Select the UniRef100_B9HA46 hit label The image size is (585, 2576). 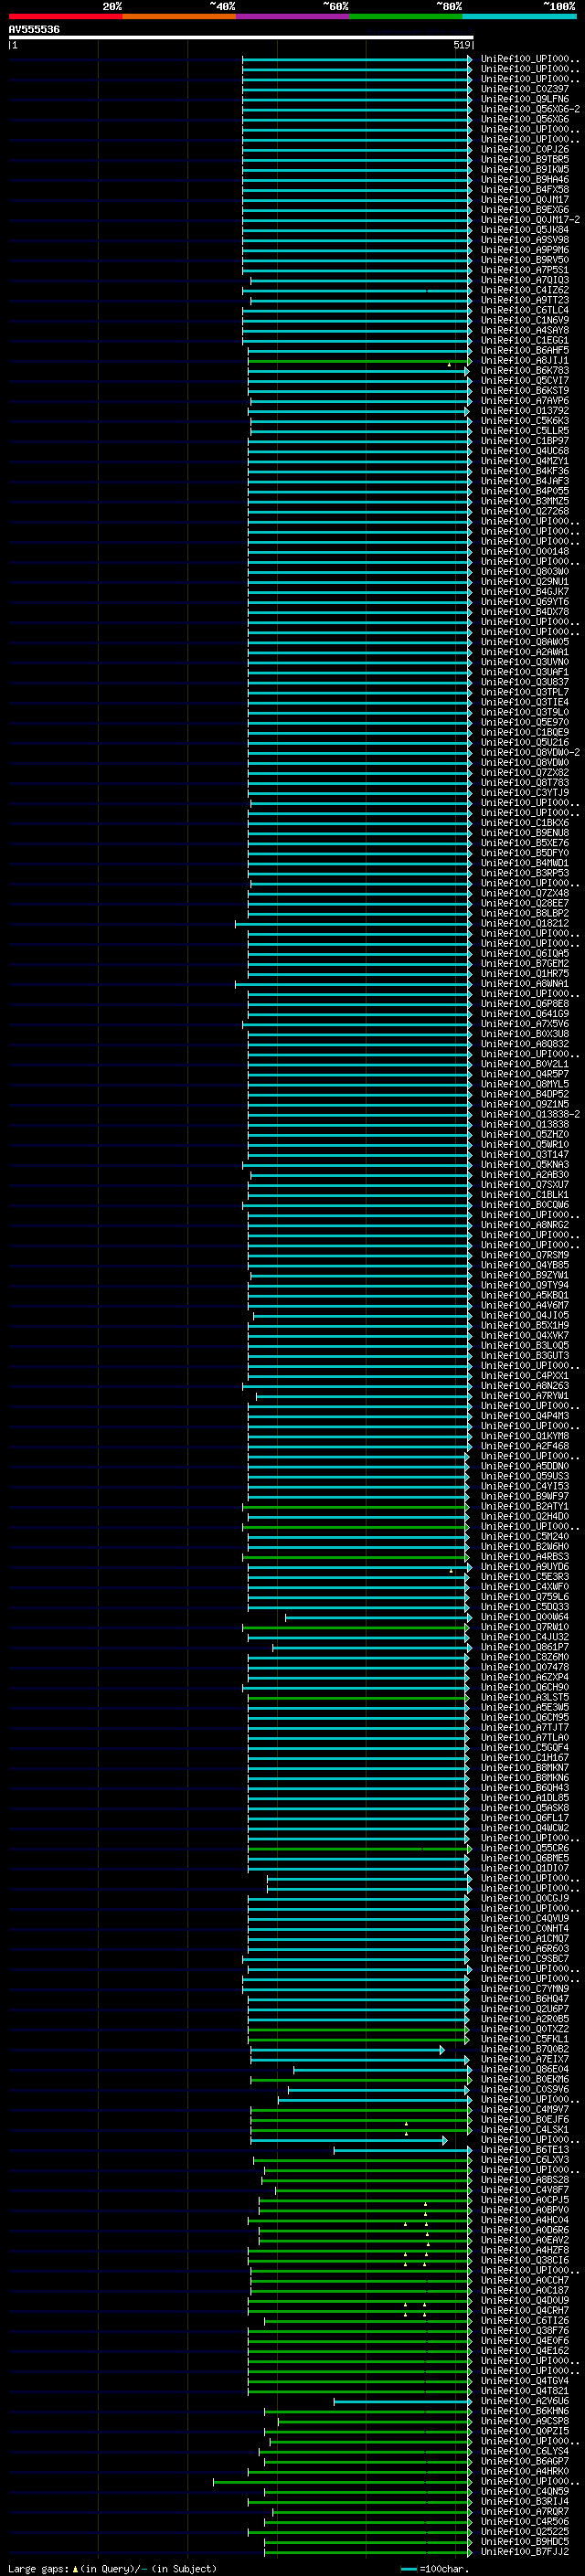coord(525,180)
